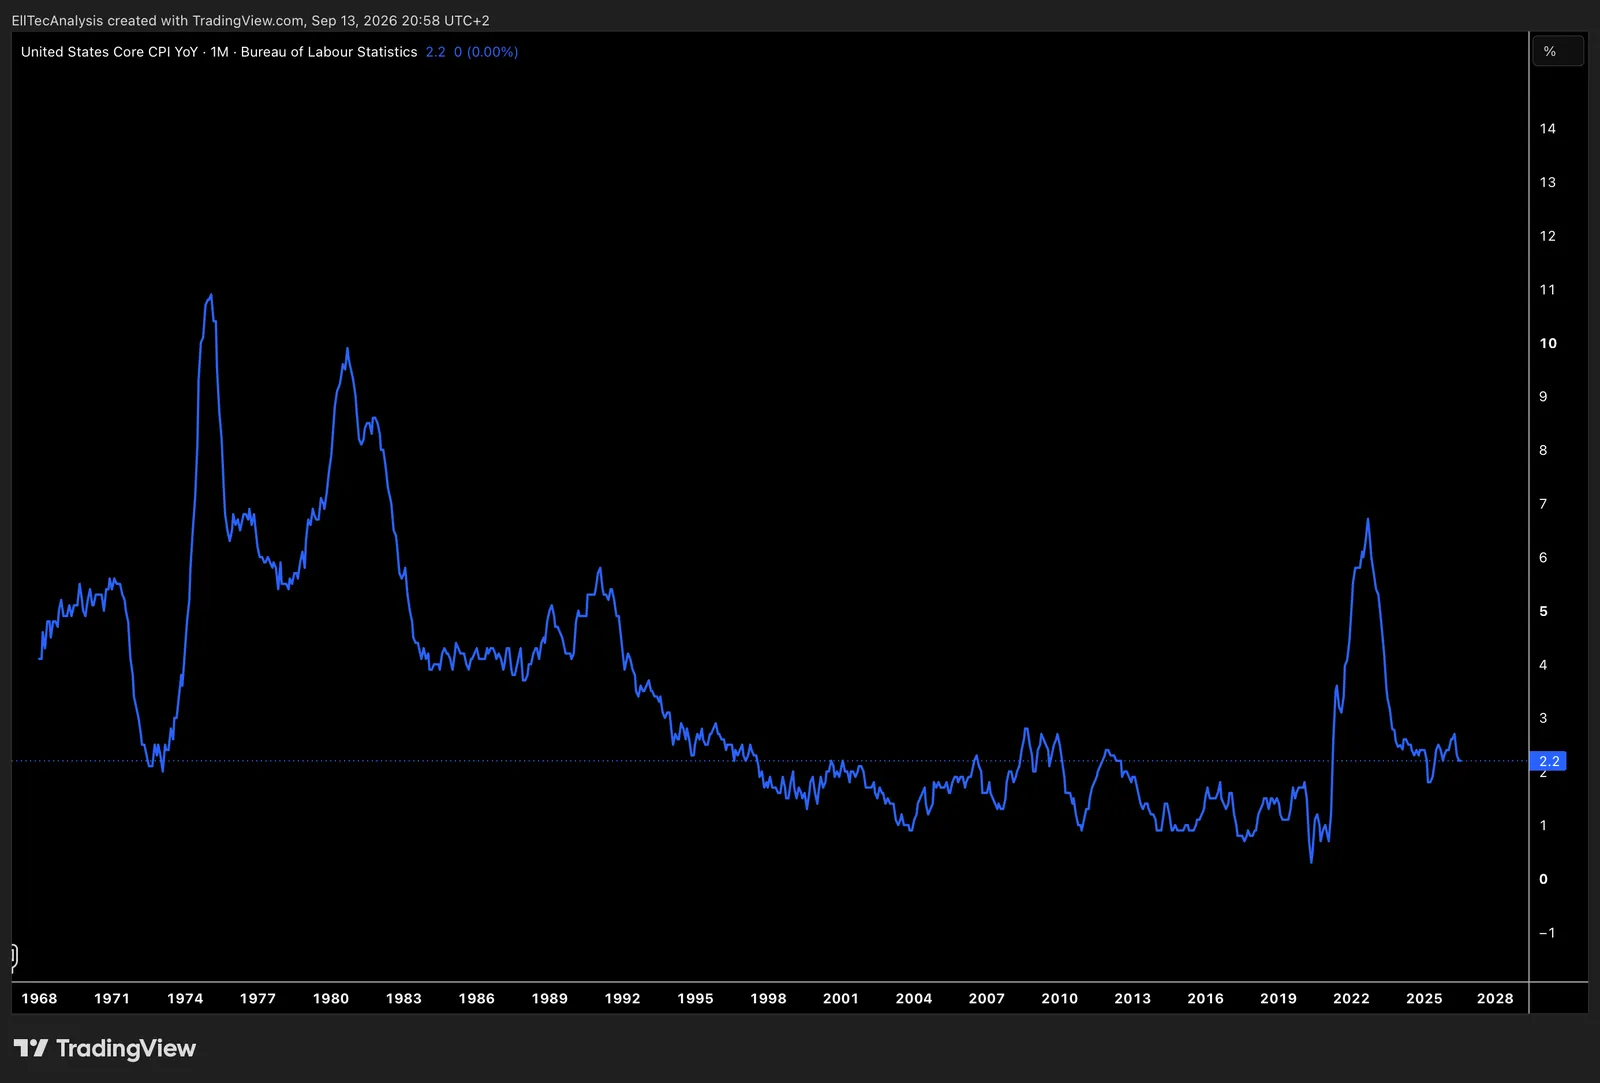Click the 1968 time axis label
The height and width of the screenshot is (1083, 1600).
tap(39, 998)
